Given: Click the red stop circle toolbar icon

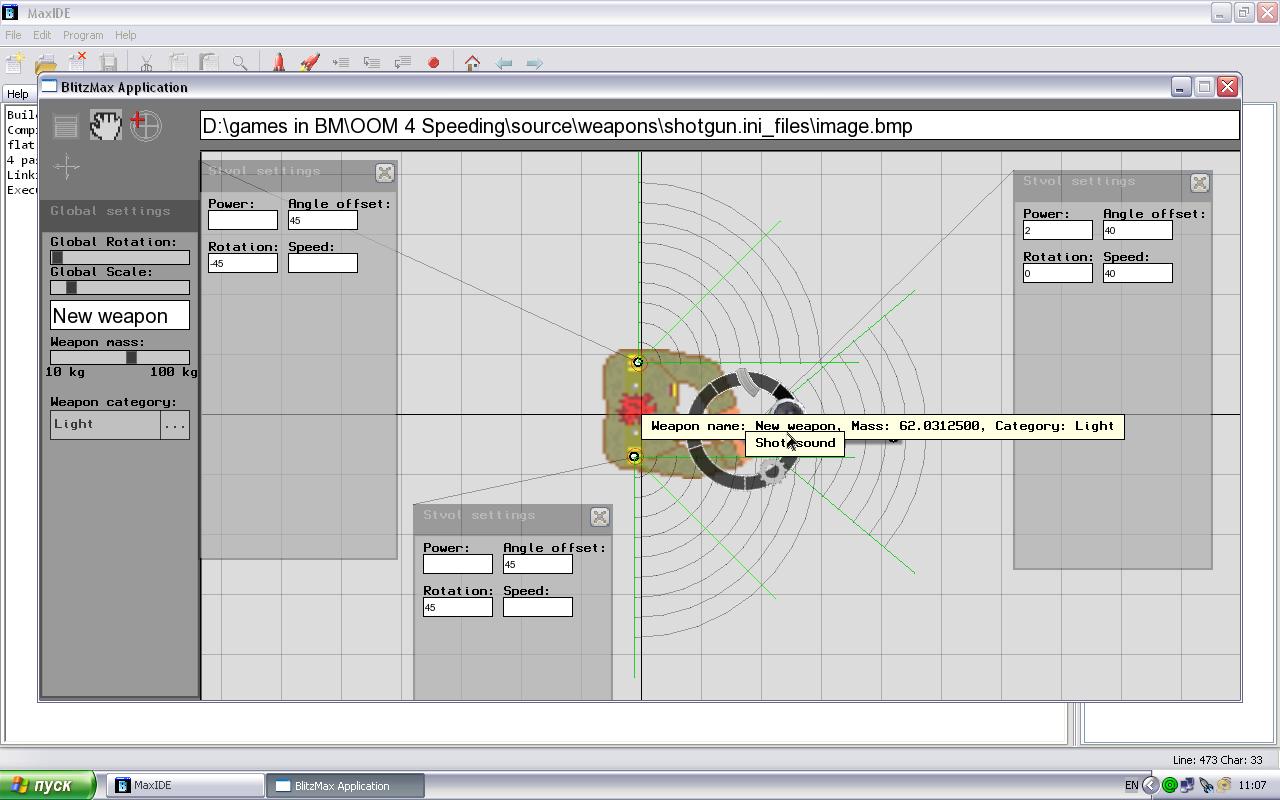Looking at the screenshot, I should (x=433, y=62).
